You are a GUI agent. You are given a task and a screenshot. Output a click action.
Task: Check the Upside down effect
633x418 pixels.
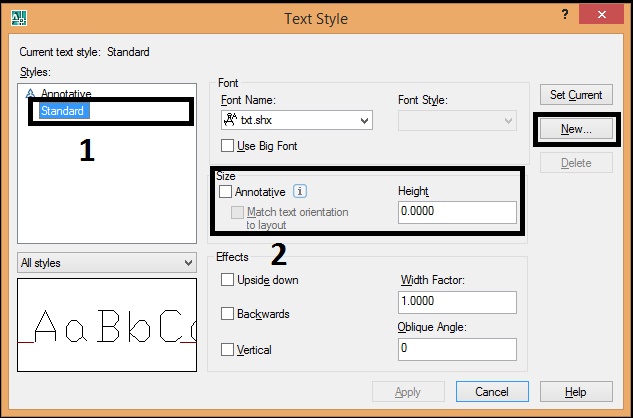pyautogui.click(x=227, y=280)
